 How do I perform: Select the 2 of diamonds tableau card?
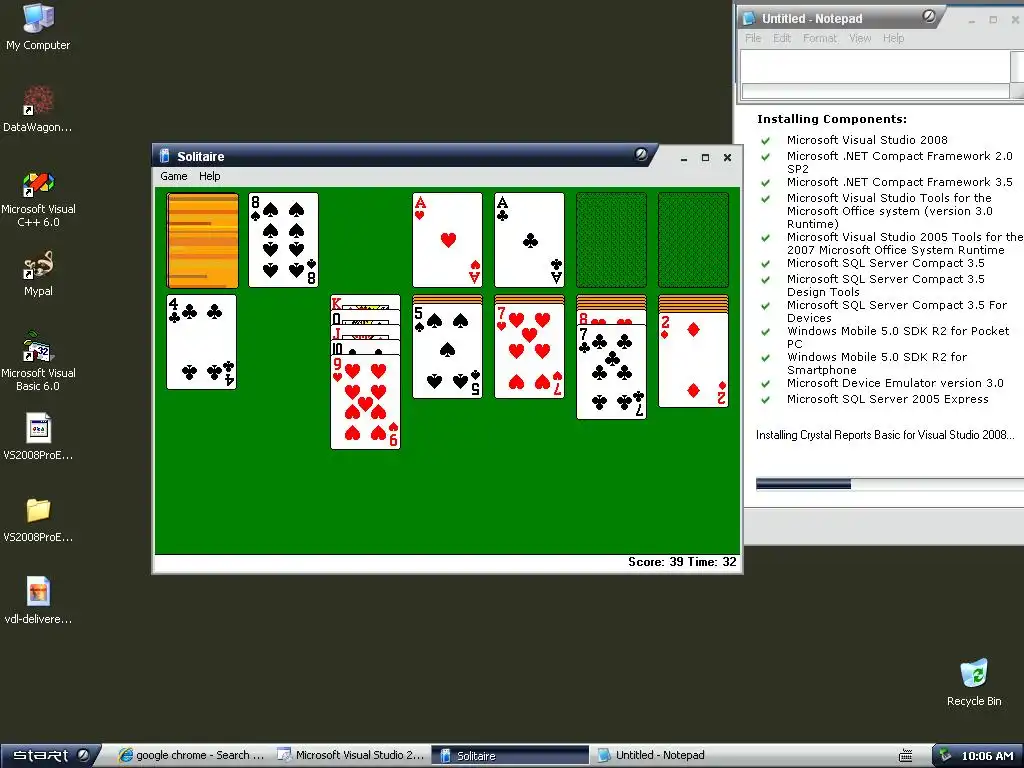click(694, 360)
